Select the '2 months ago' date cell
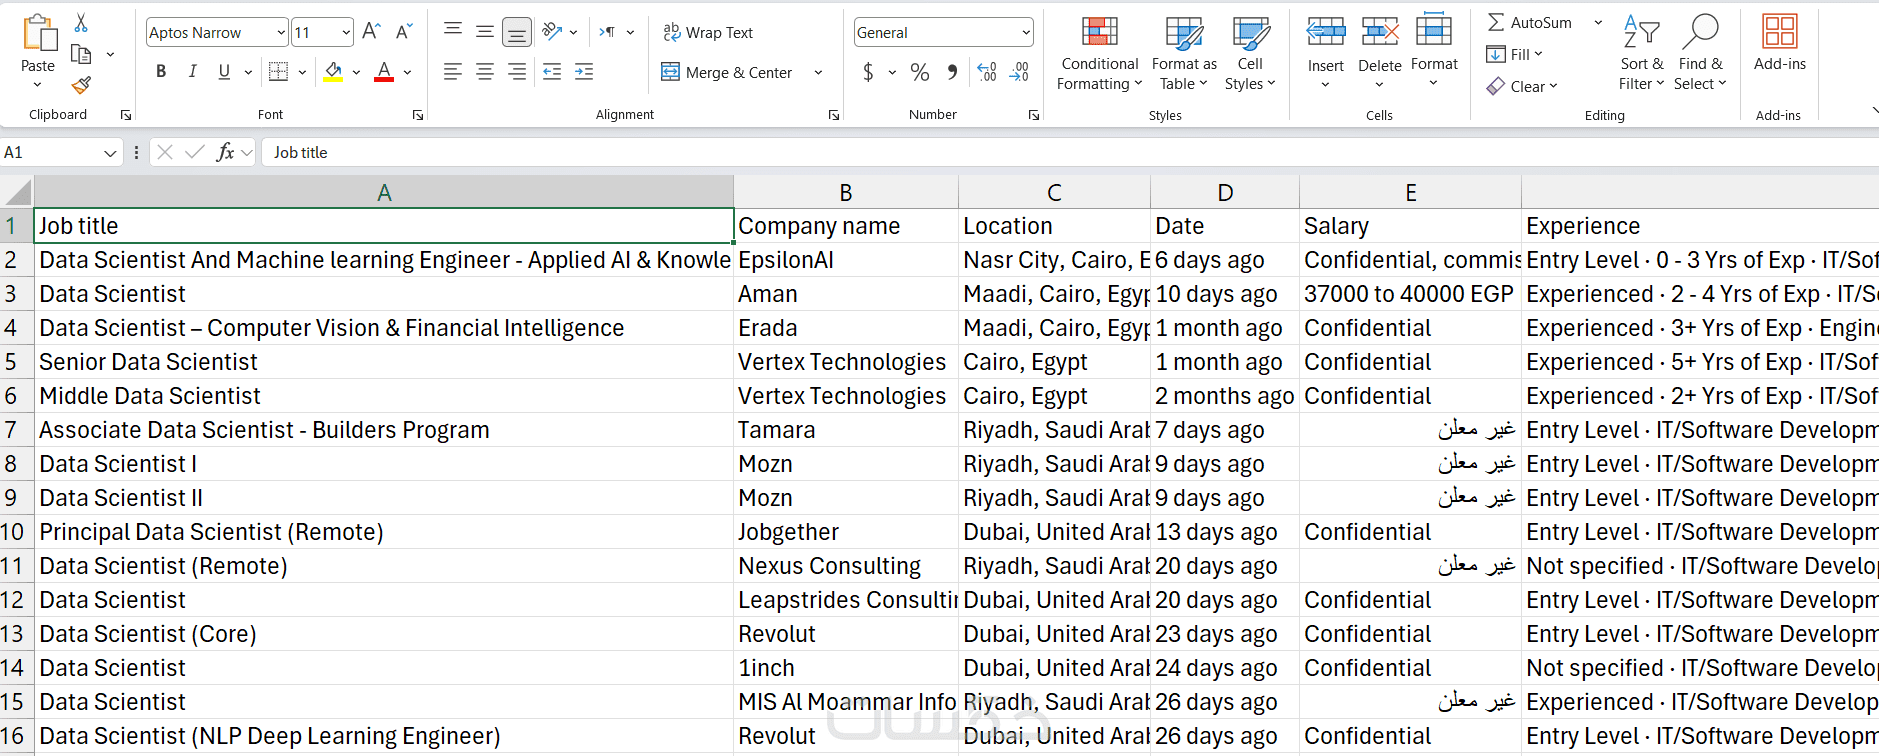The width and height of the screenshot is (1879, 756). [1225, 396]
